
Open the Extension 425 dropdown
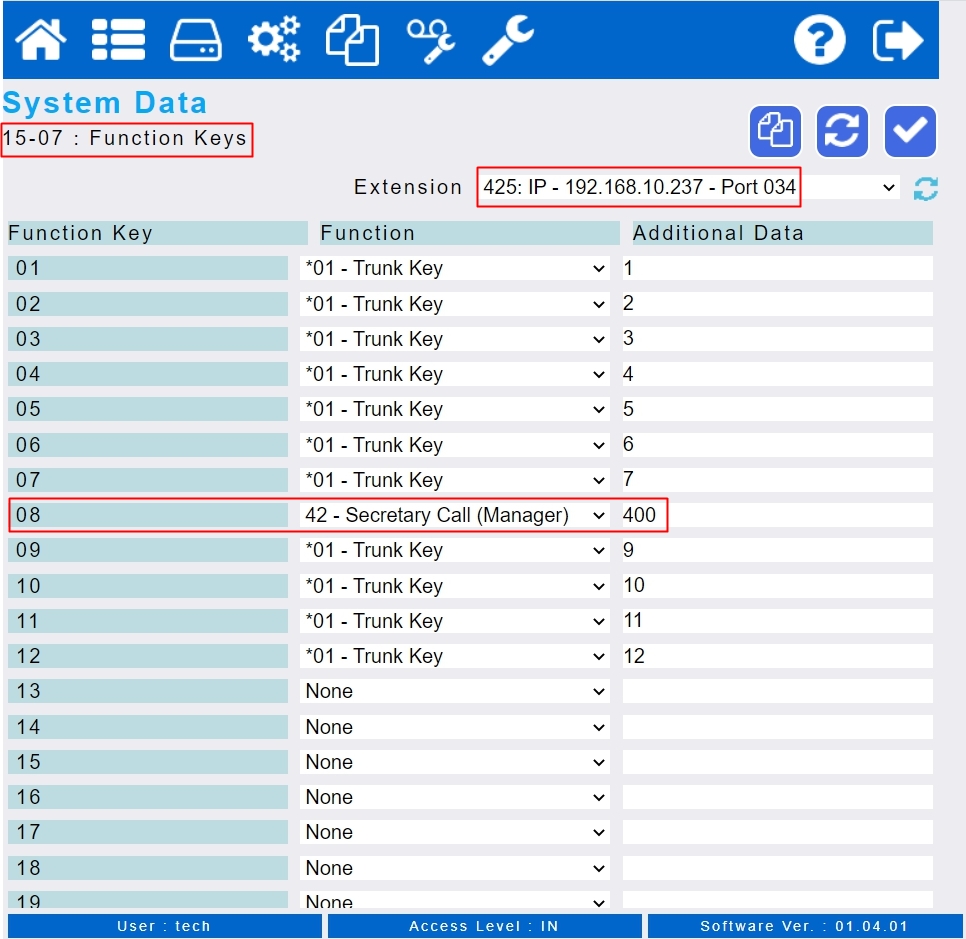689,187
